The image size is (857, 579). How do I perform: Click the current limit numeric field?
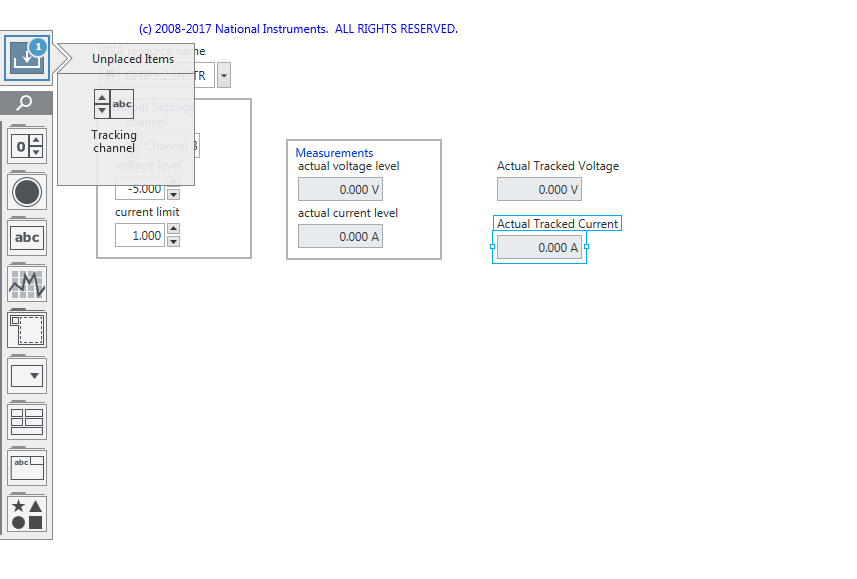point(139,235)
